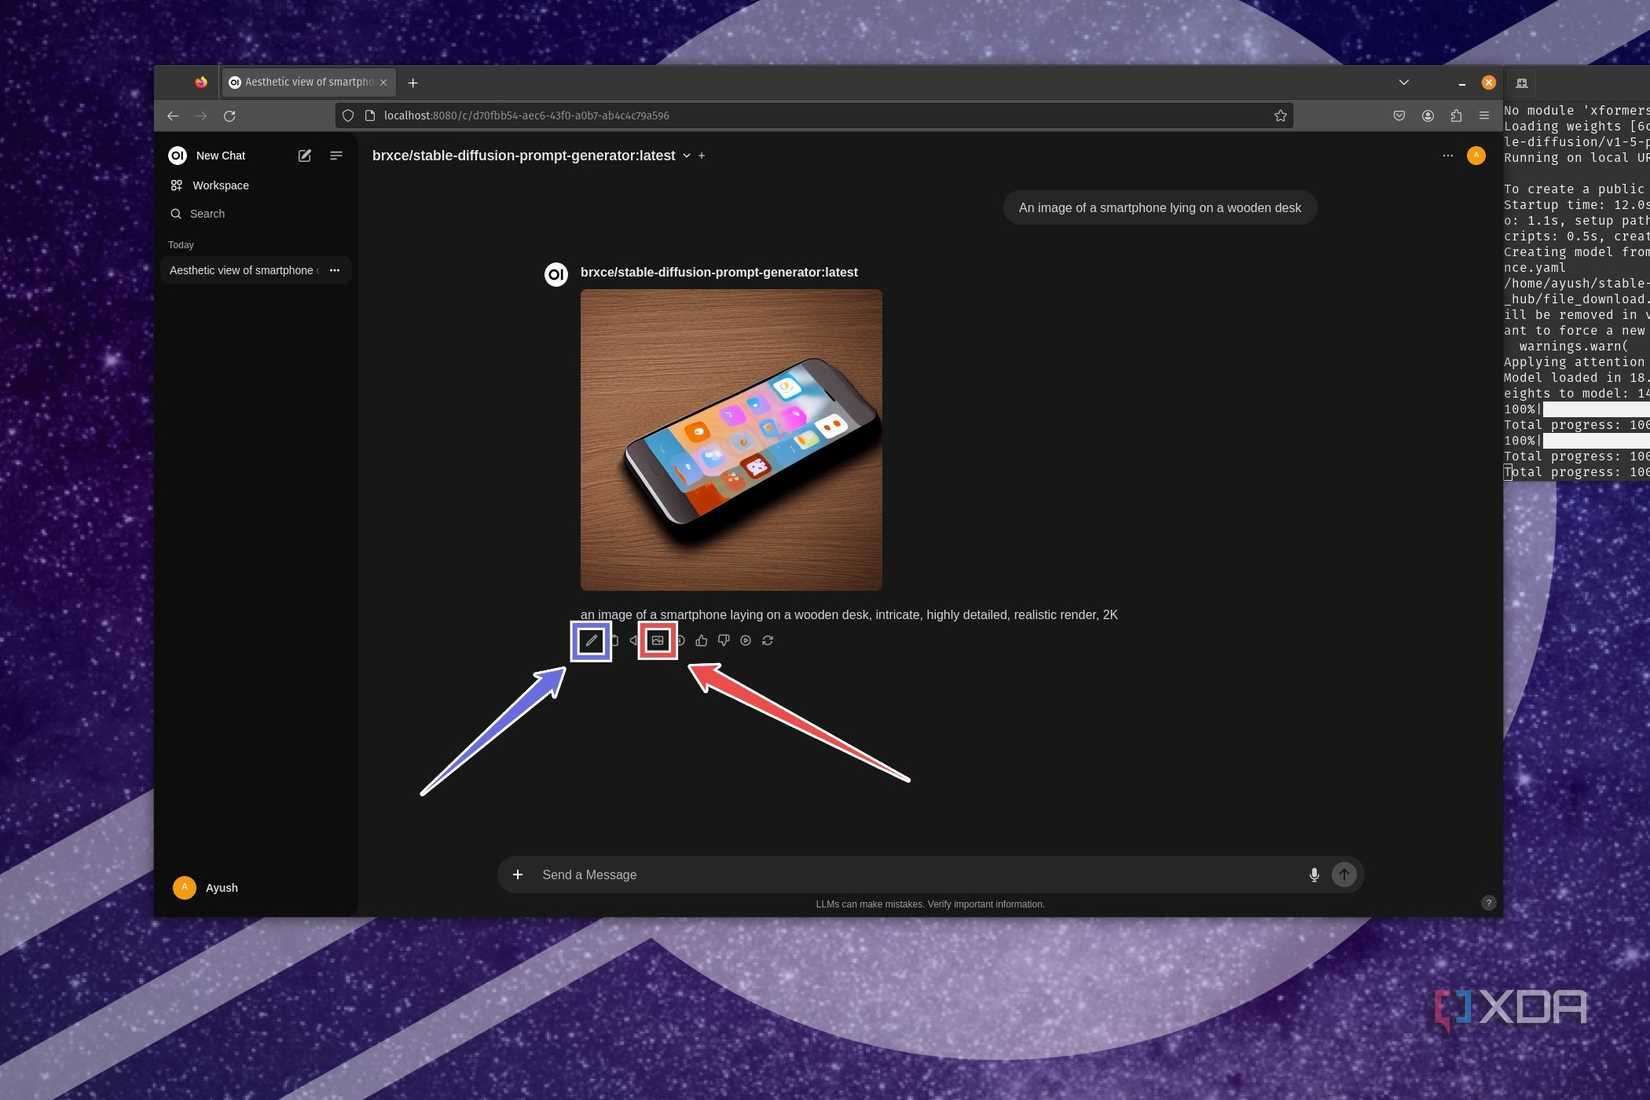Click the send message arrow button
This screenshot has height=1100, width=1650.
[x=1344, y=875]
